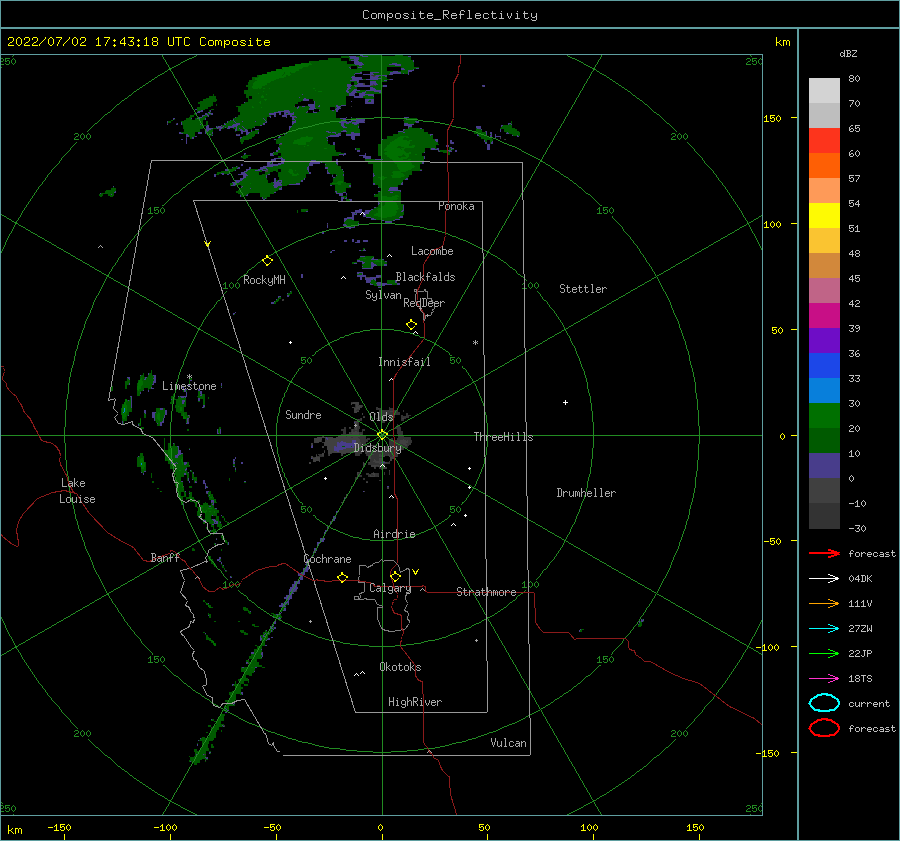
Task: Click the yellow diamond marker below RedDeer
Action: coord(412,325)
